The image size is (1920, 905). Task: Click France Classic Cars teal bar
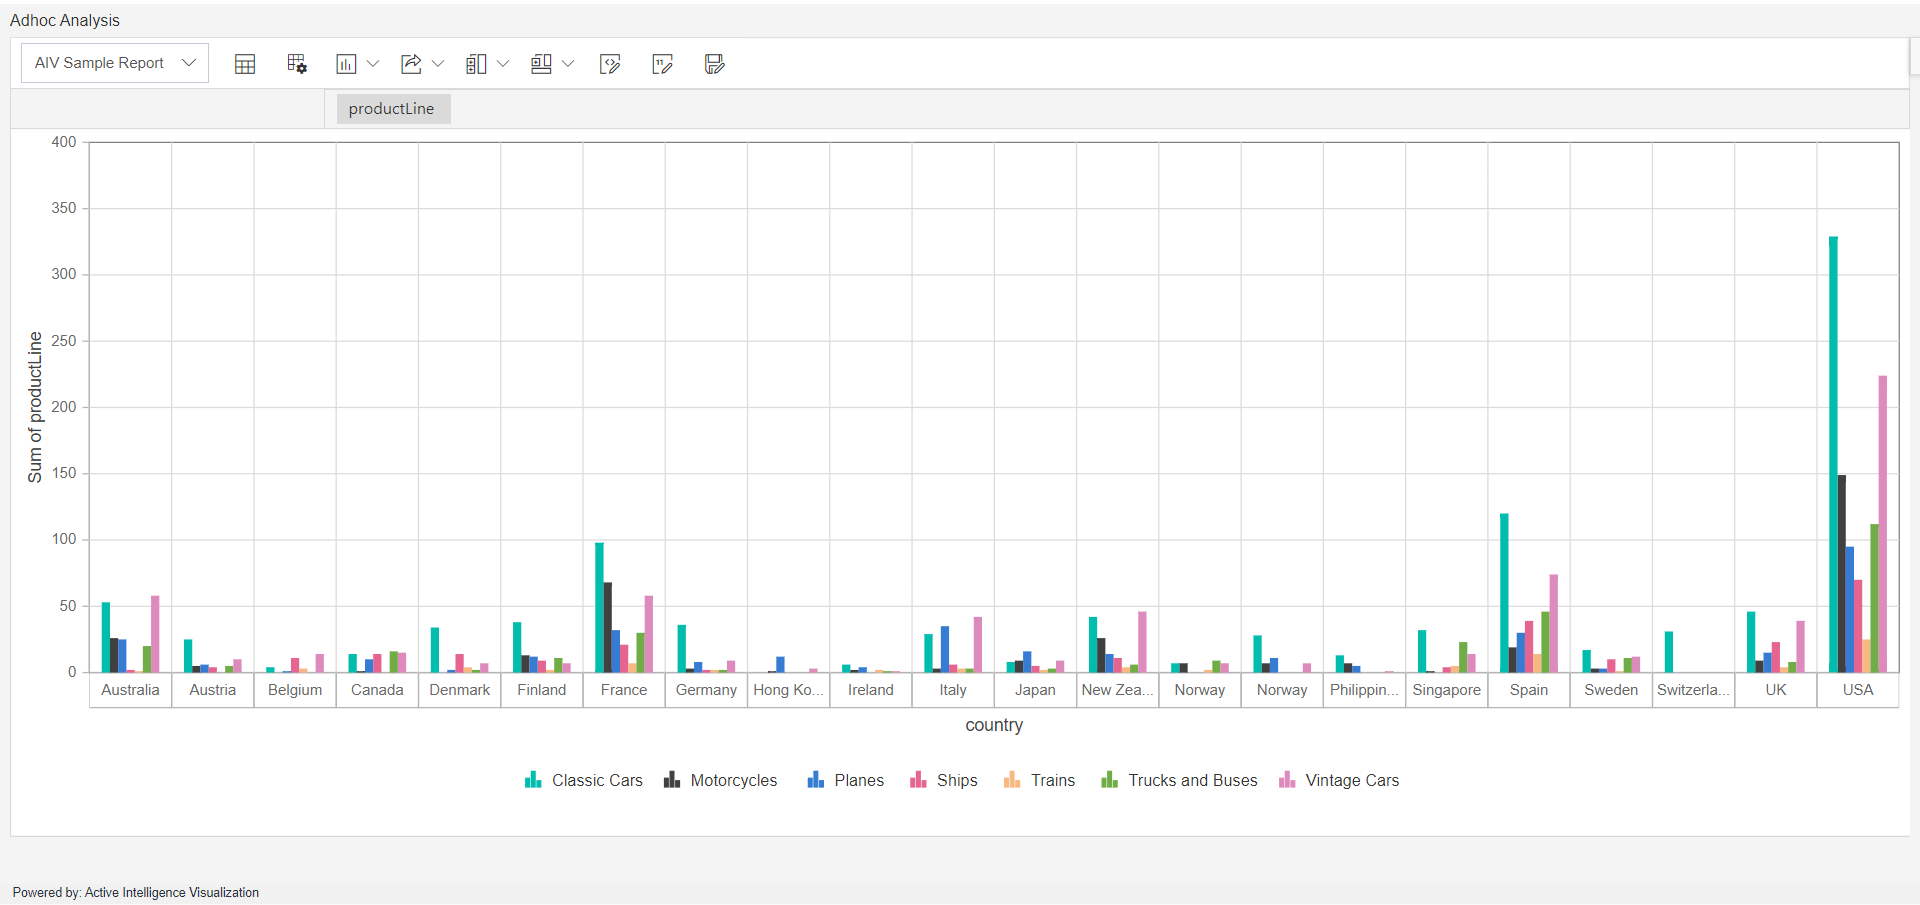599,607
